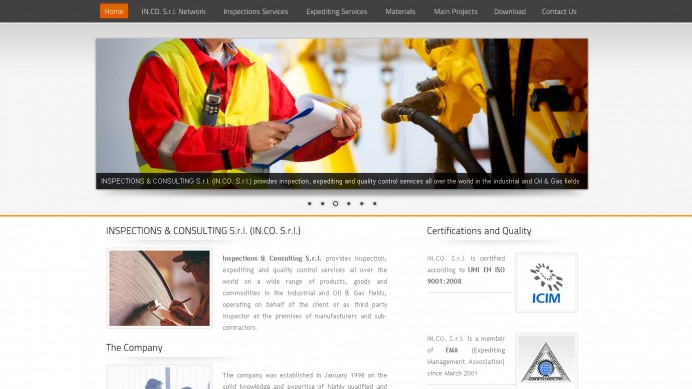
Task: Select the second slideshow dot
Action: point(323,204)
